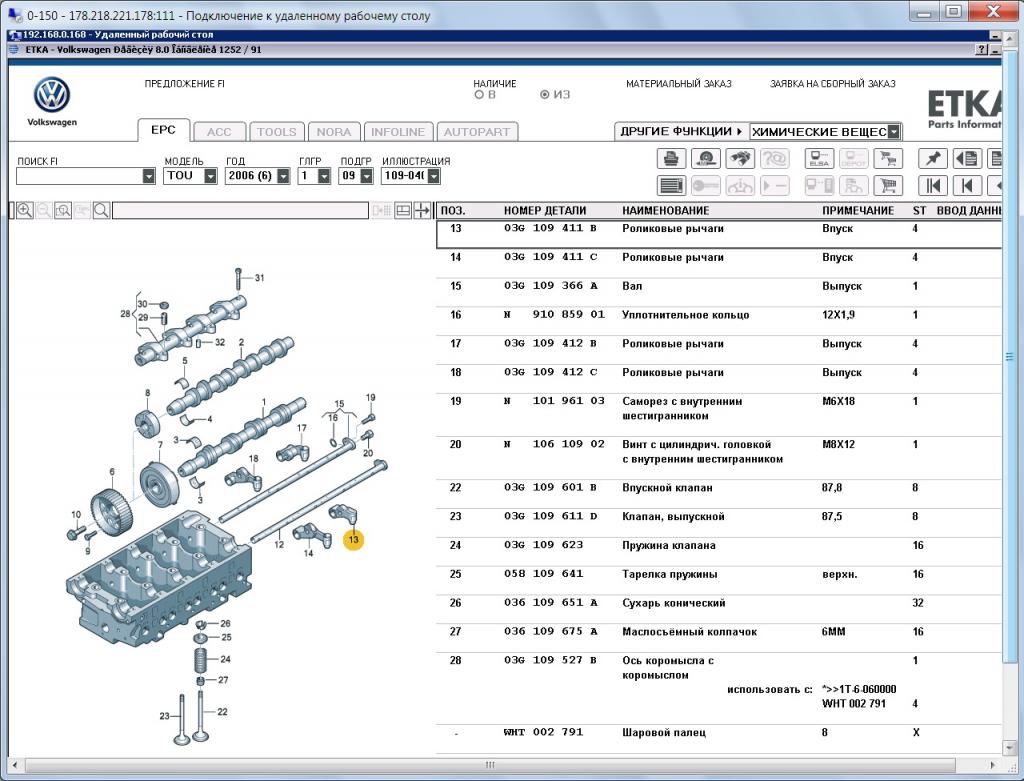
Task: Open the single shopping cart icon
Action: (888, 186)
